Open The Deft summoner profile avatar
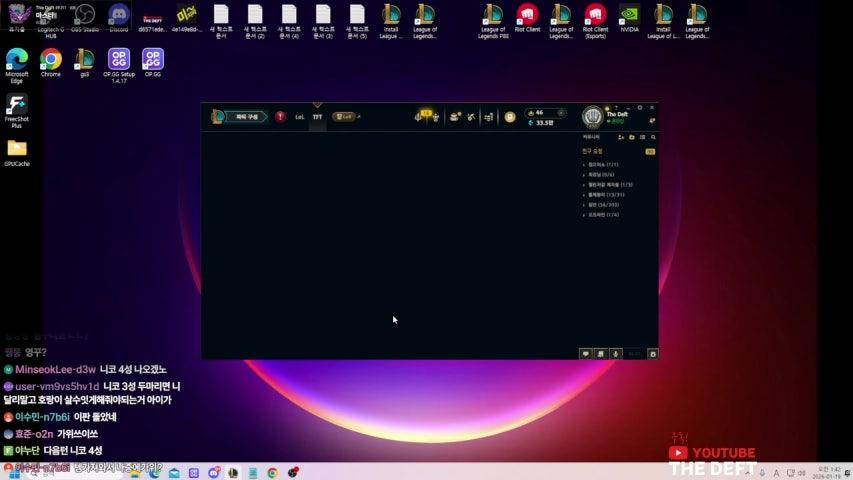The height and width of the screenshot is (480, 853). coord(593,117)
